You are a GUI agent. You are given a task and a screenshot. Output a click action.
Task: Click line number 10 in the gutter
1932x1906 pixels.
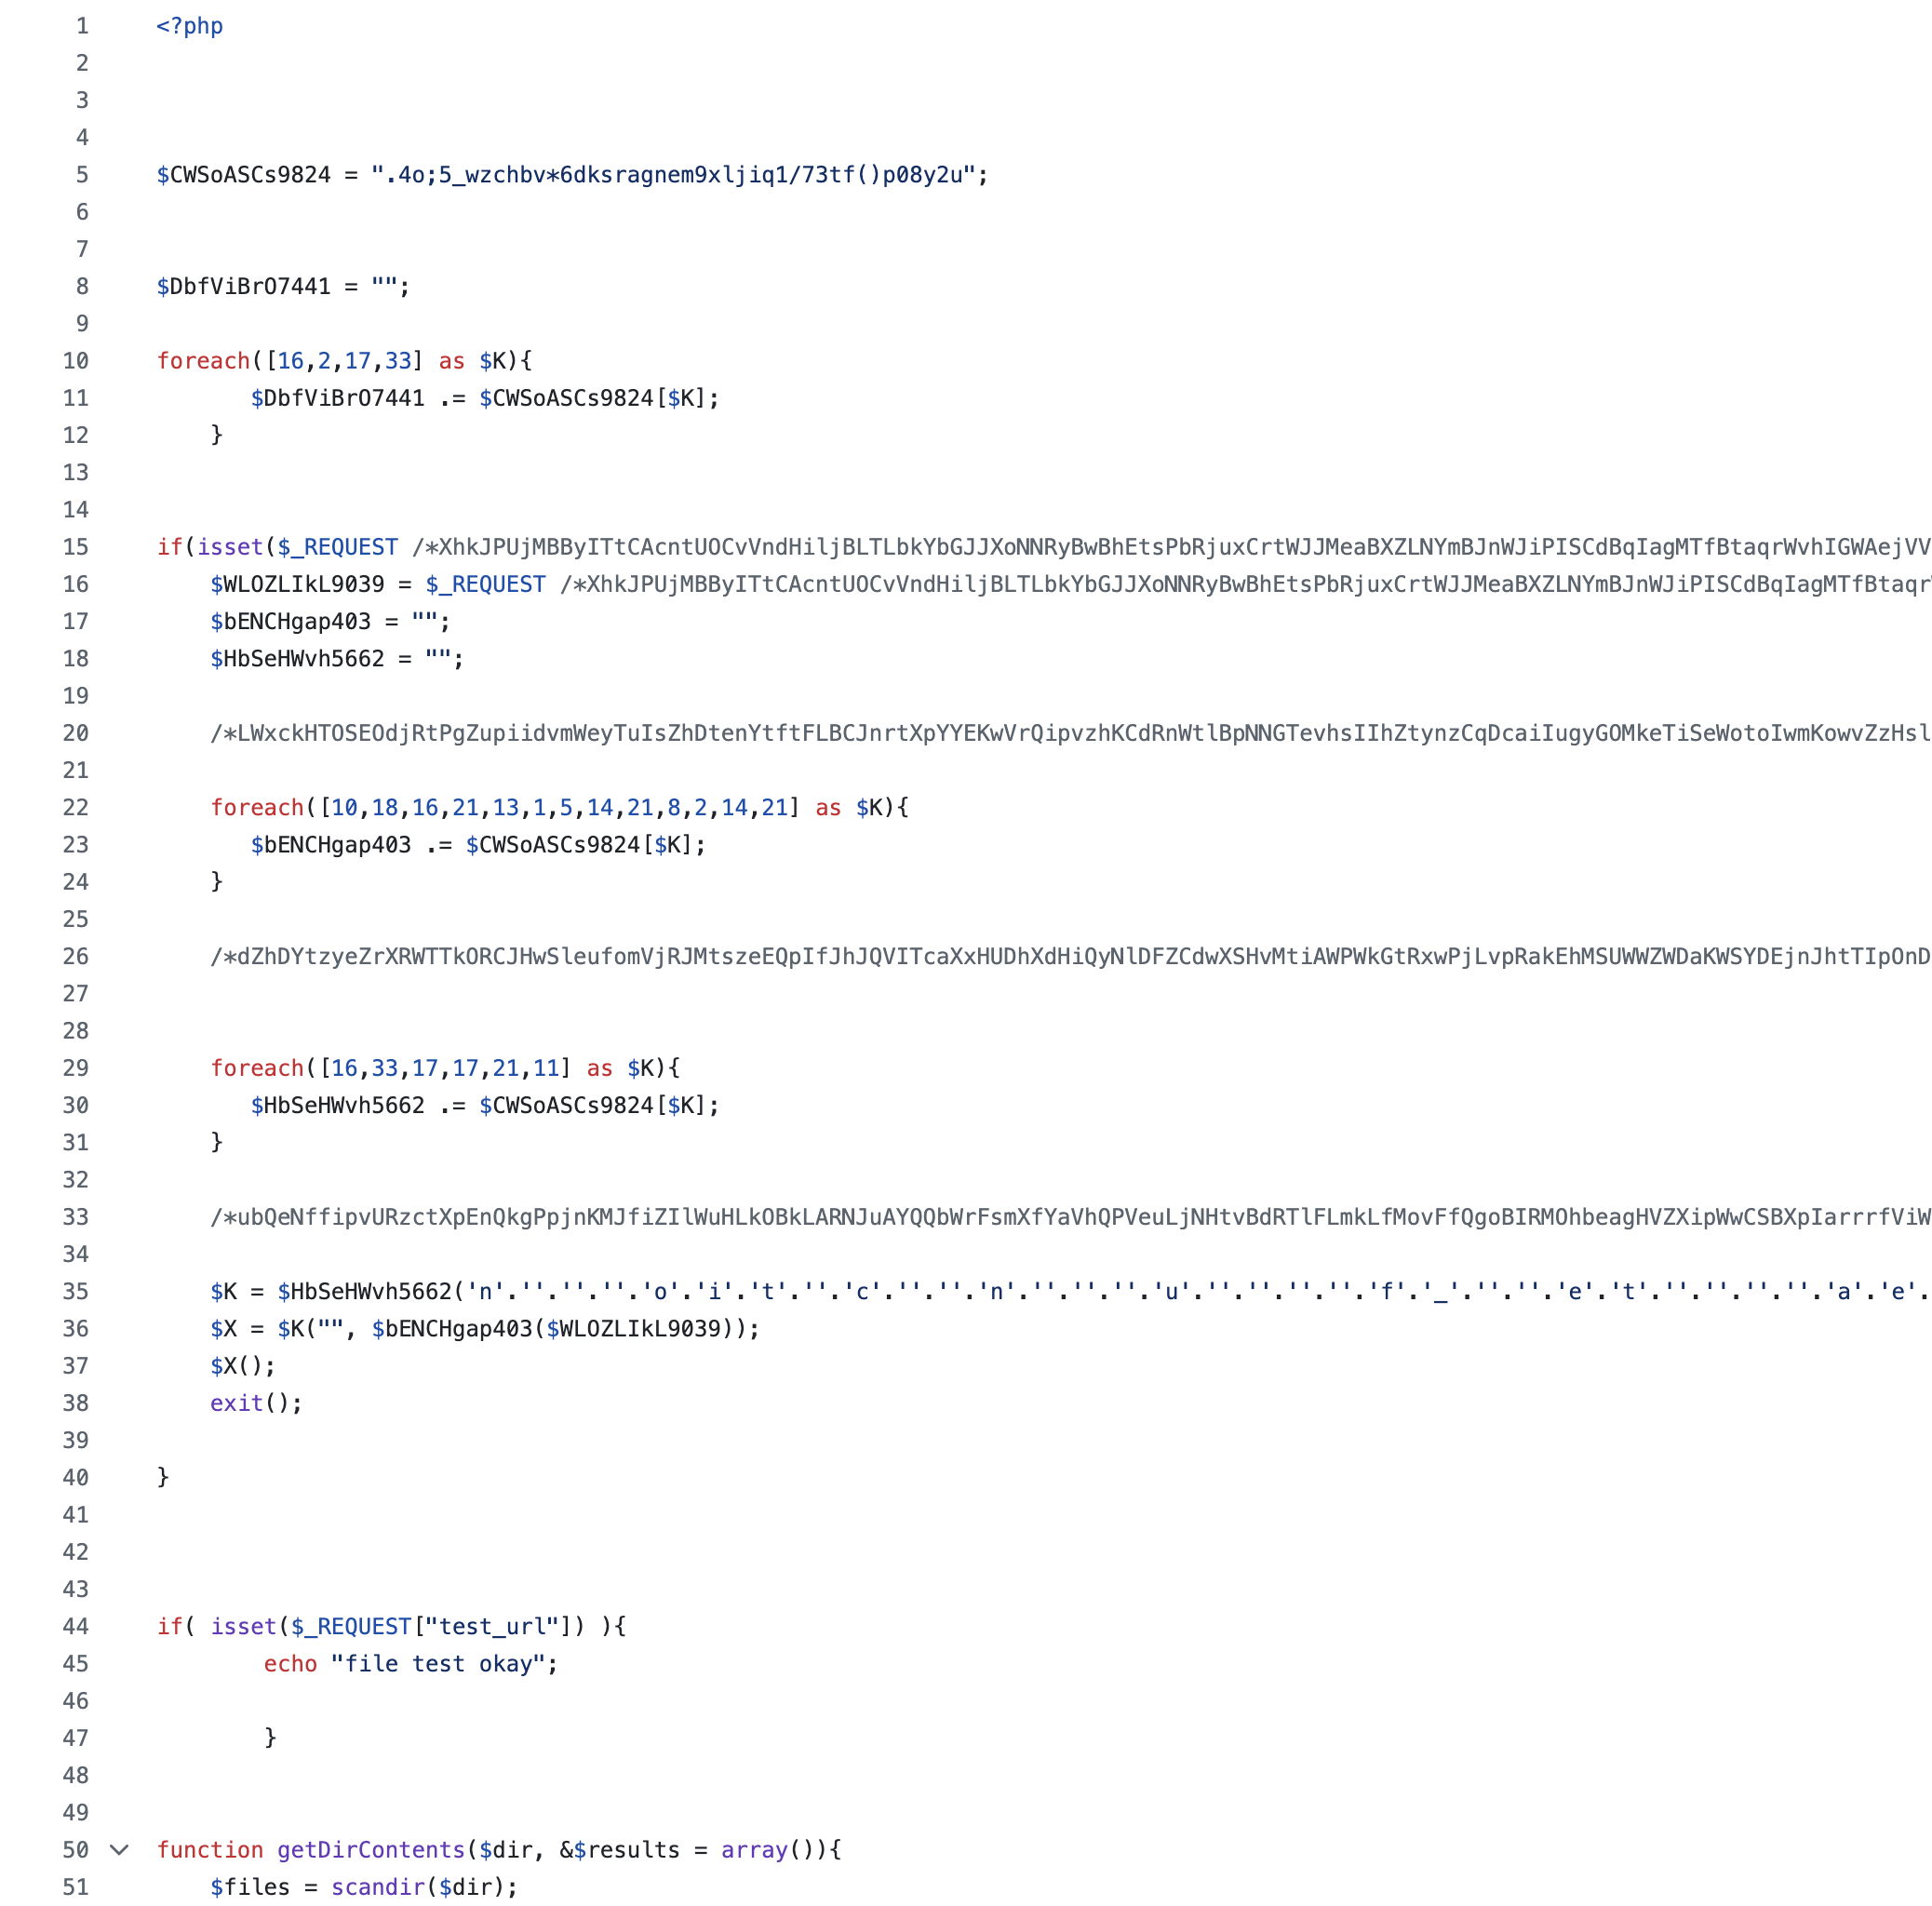(x=76, y=361)
